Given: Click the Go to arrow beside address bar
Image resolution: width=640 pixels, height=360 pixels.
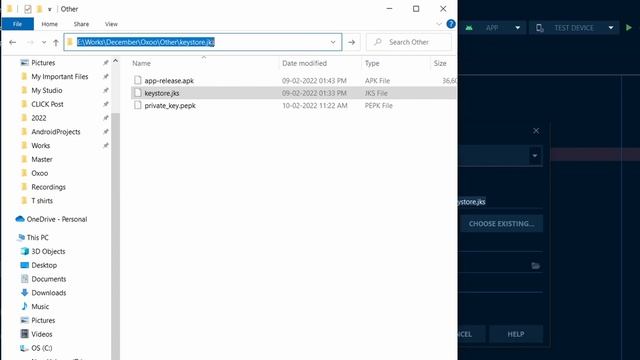Looking at the screenshot, I should click(x=351, y=42).
